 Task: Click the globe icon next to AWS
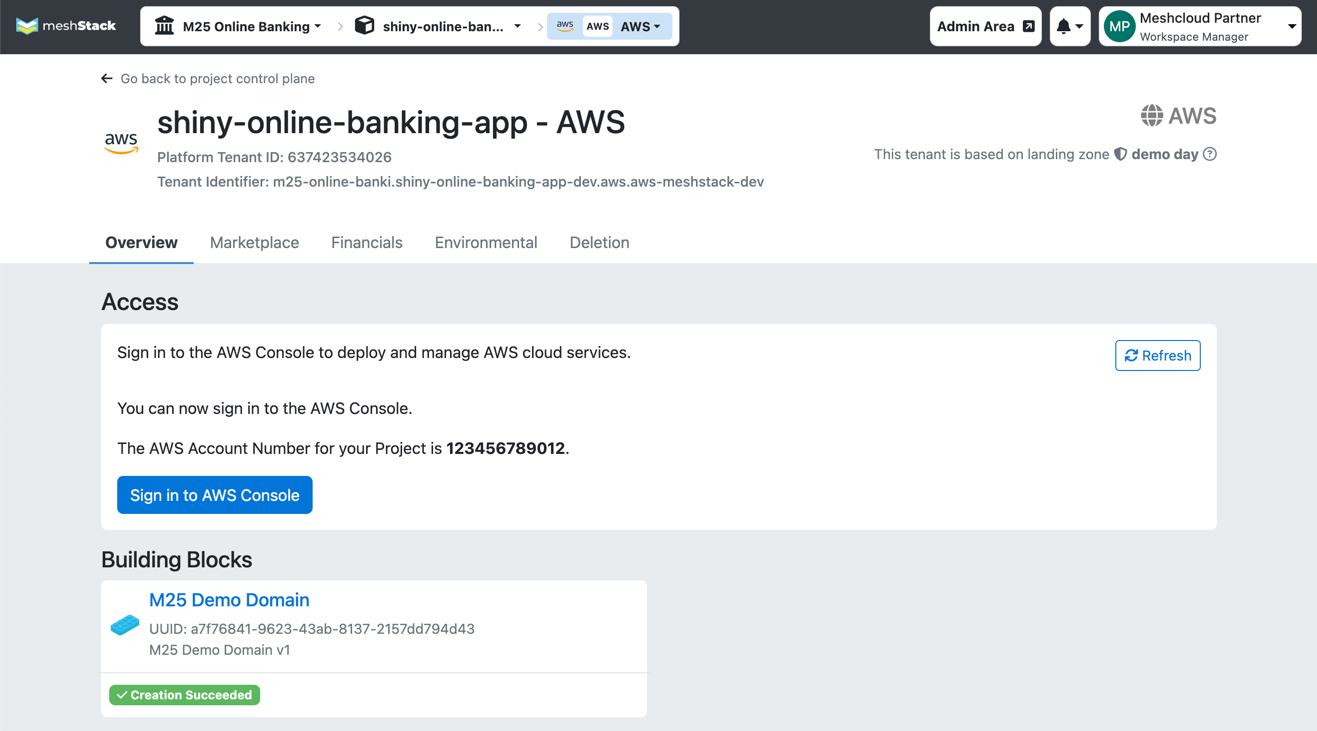(1152, 116)
